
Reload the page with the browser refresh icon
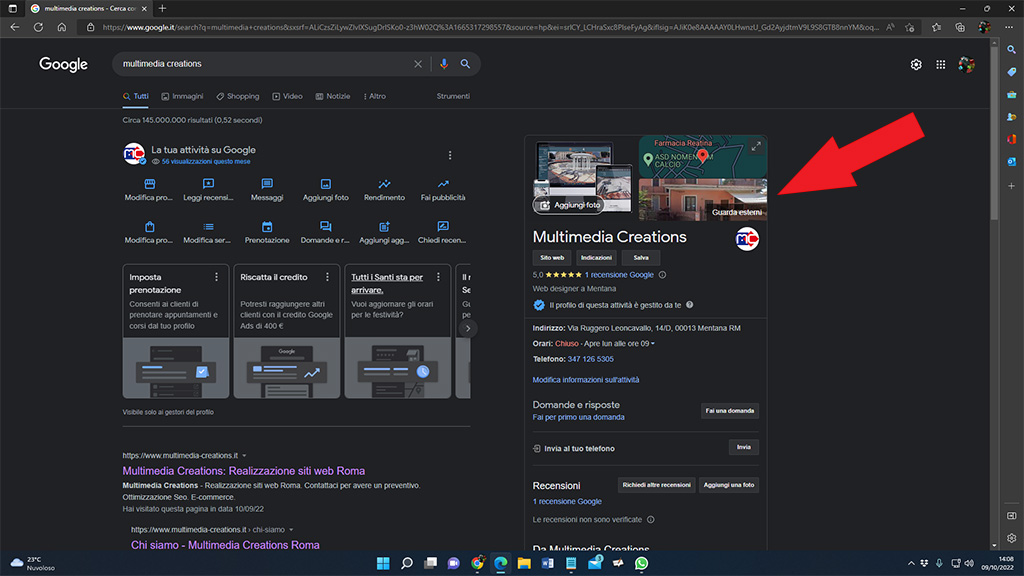tap(39, 27)
